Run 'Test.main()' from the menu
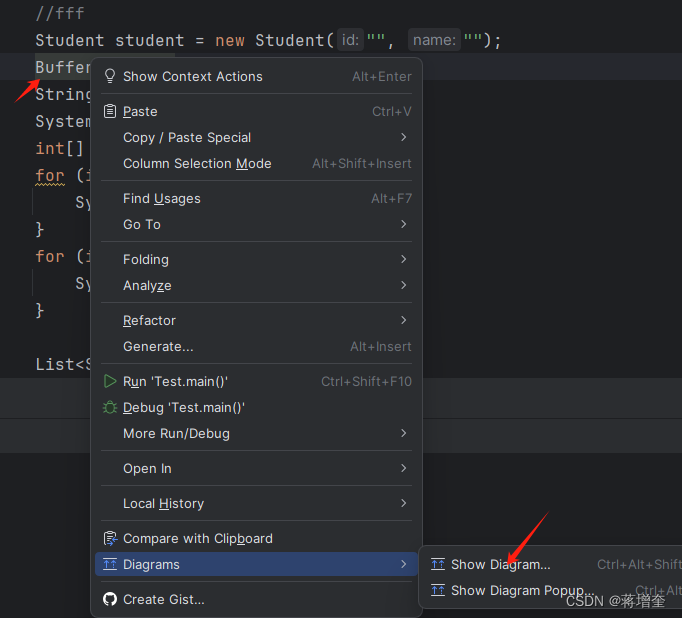The height and width of the screenshot is (618, 682). point(257,381)
